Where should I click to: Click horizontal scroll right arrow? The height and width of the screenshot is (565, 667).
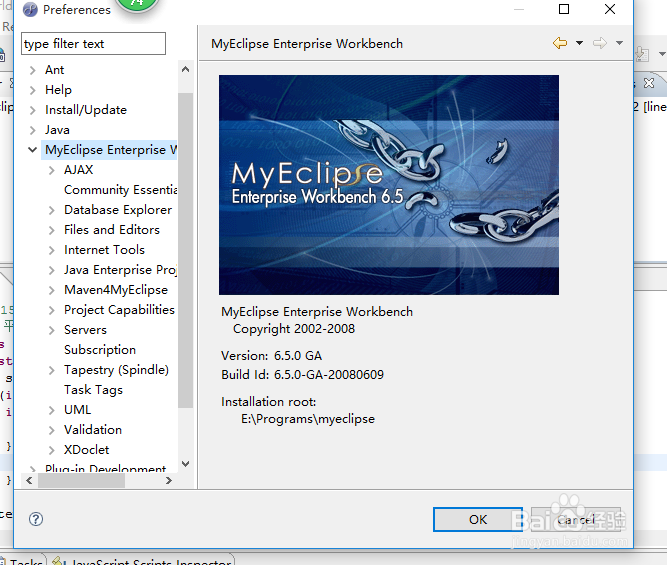(169, 481)
